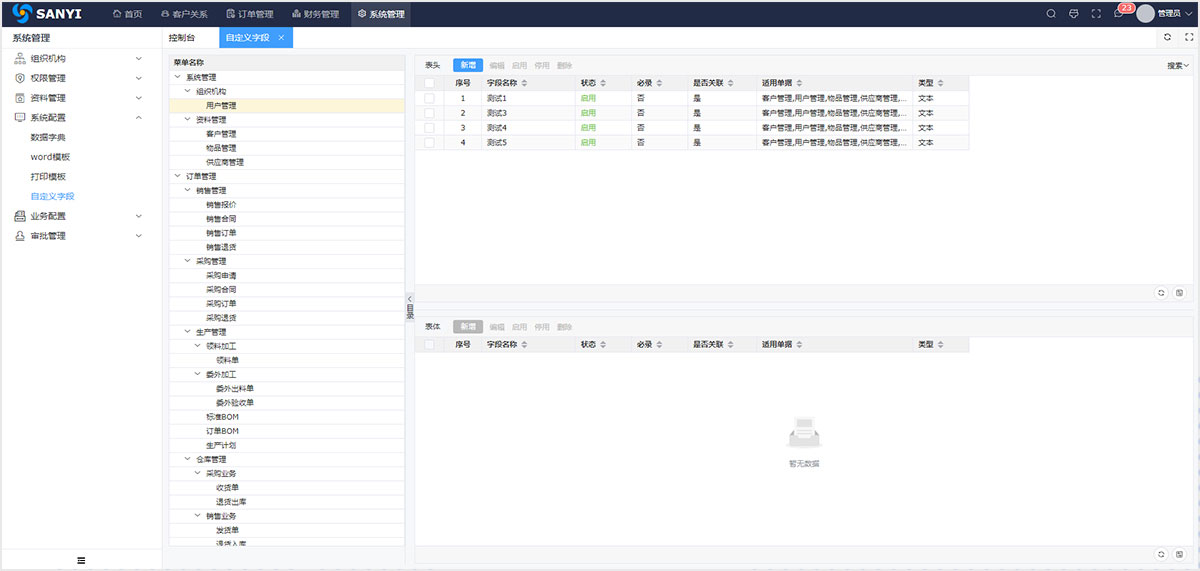The width and height of the screenshot is (1200, 571).
Task: Tick the select-all checkbox in 表头 table
Action: click(x=430, y=83)
